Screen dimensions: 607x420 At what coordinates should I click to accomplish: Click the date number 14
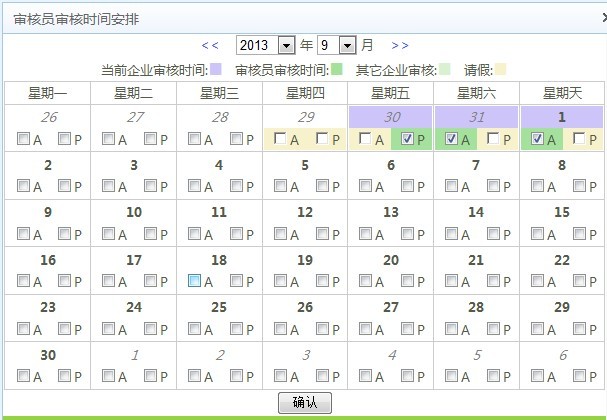tap(476, 212)
